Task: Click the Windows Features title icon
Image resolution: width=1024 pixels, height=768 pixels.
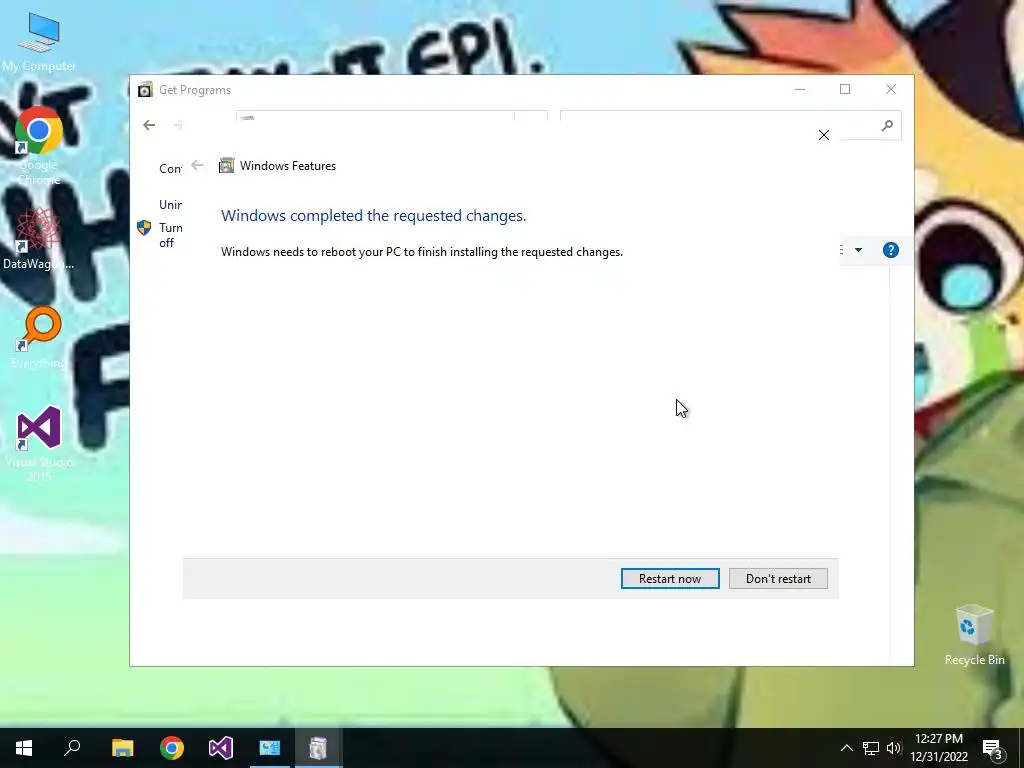Action: pos(227,165)
